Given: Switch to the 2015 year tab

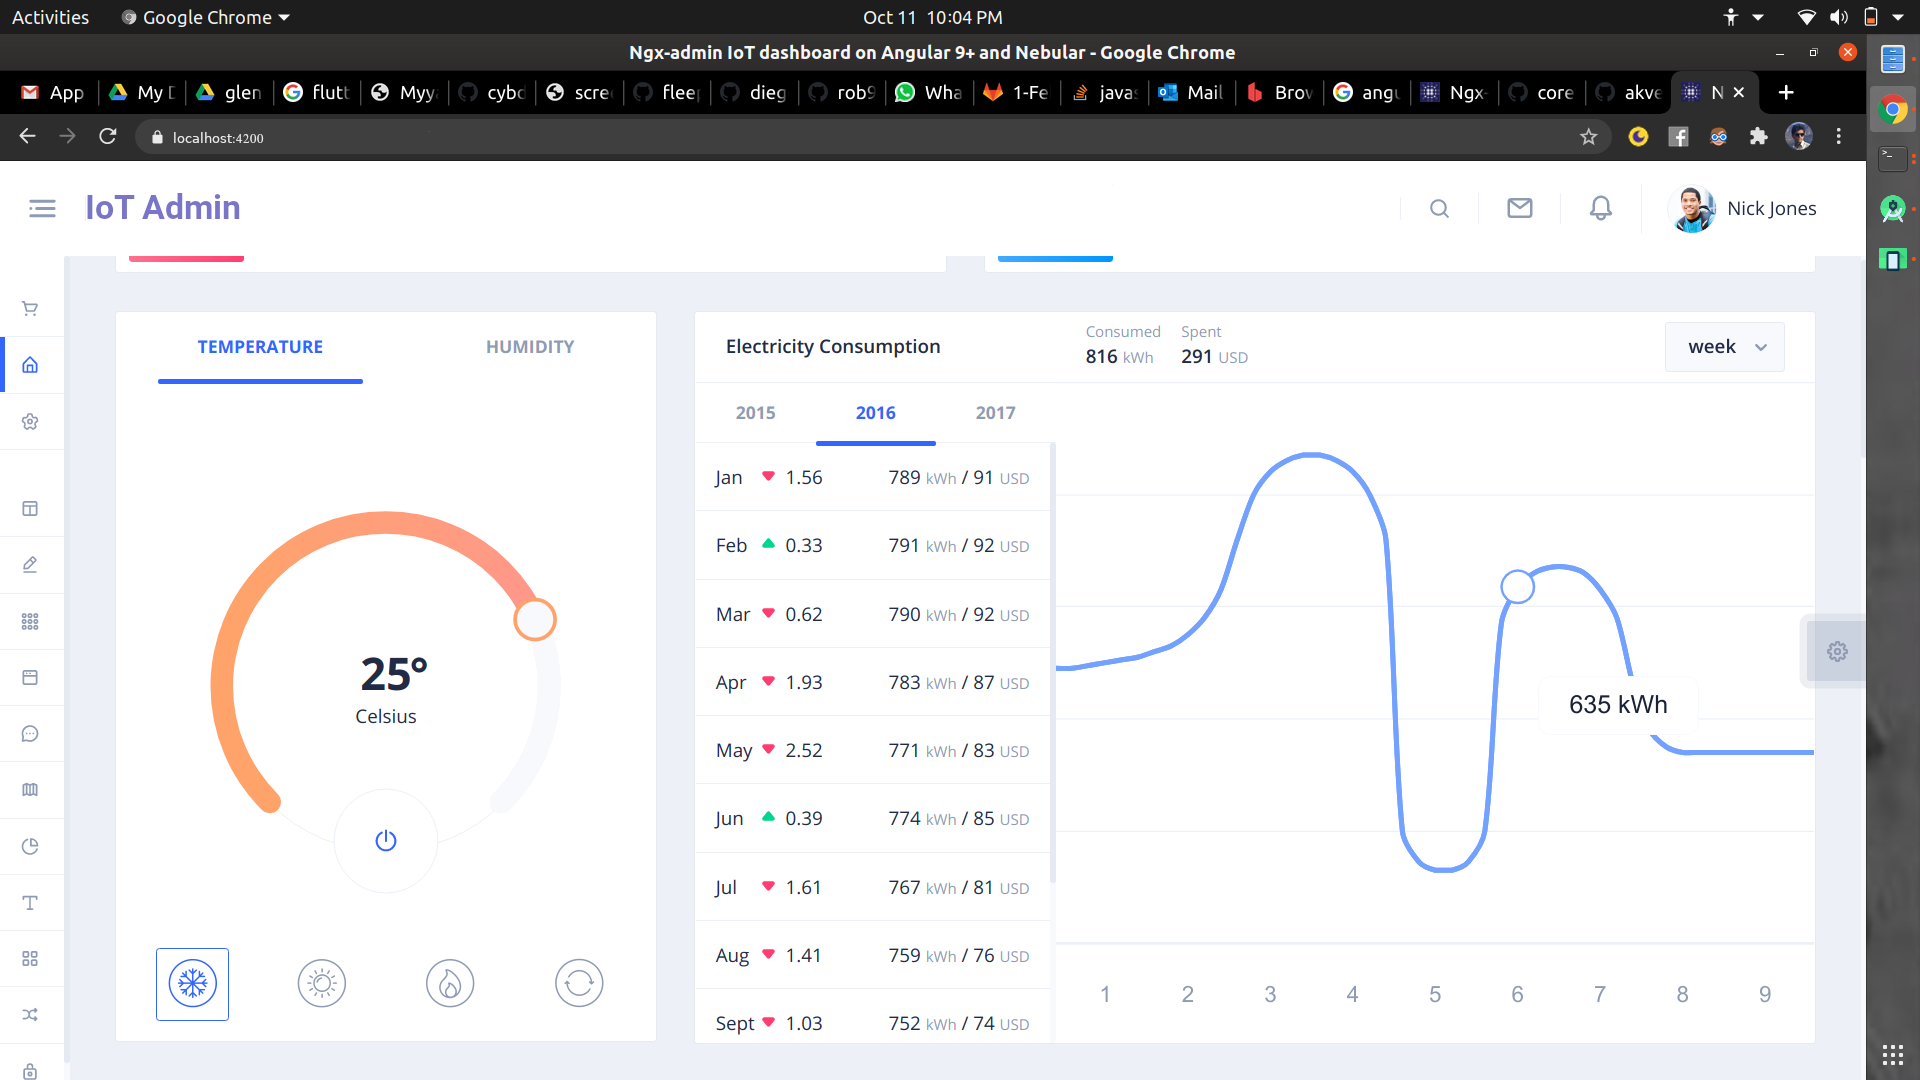Looking at the screenshot, I should click(755, 413).
